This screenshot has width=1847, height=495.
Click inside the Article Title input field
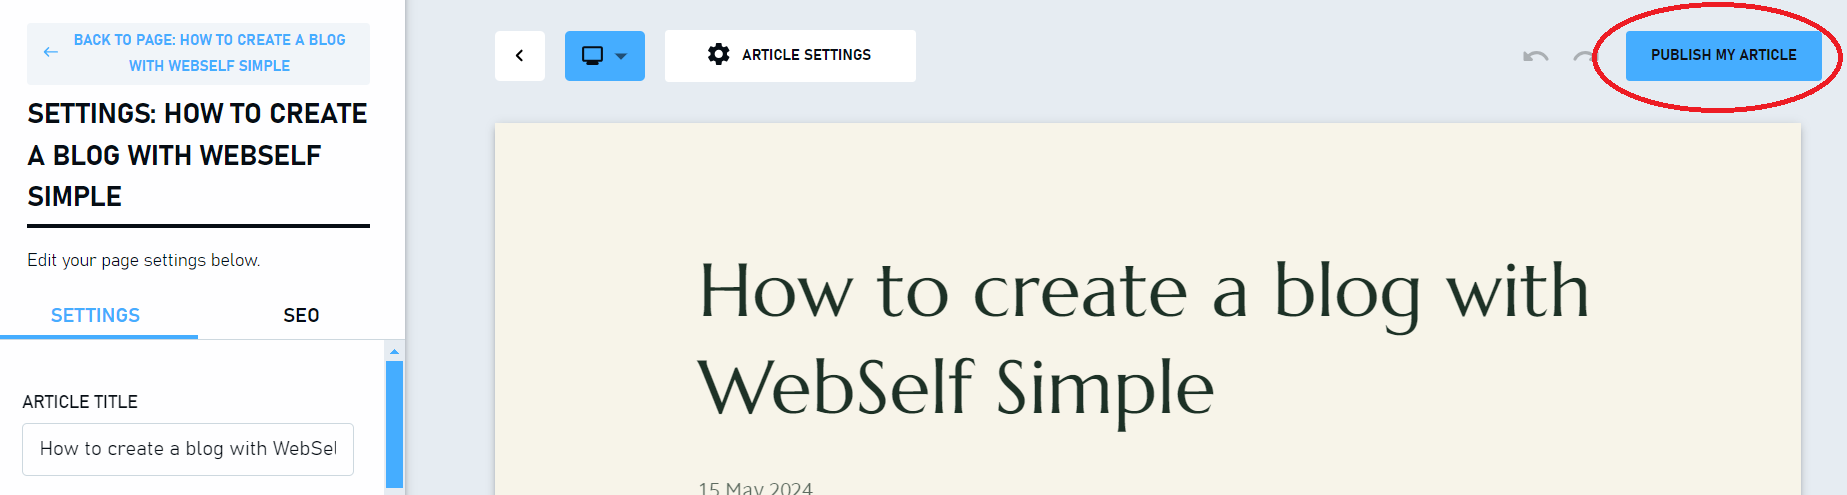188,449
